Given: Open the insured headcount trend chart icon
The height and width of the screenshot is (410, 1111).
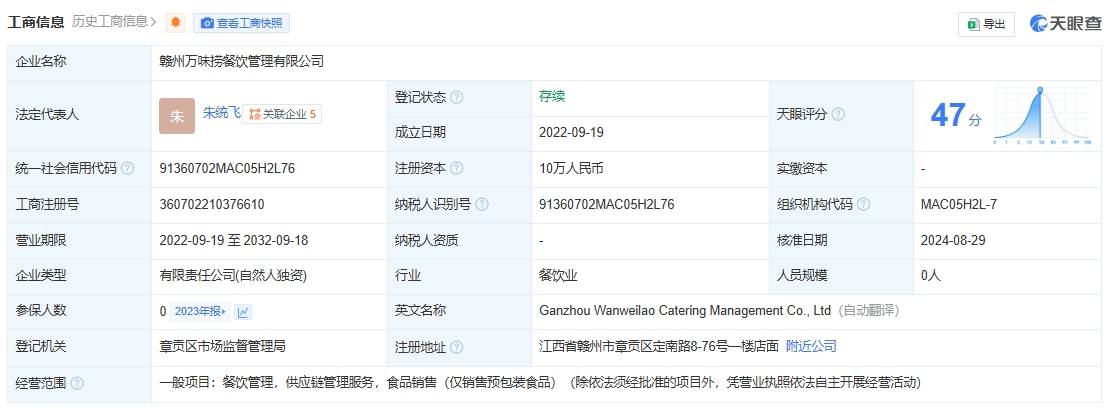Looking at the screenshot, I should click(243, 312).
